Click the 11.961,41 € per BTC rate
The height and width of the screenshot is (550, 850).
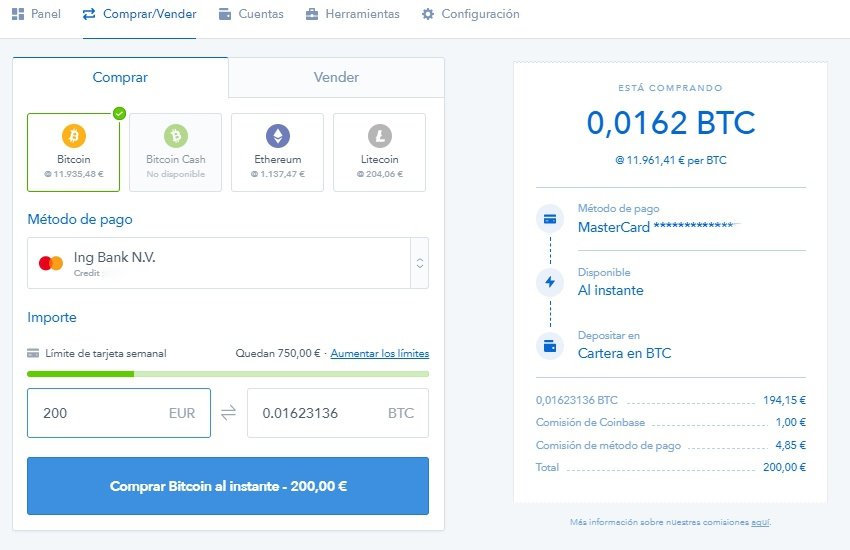[x=671, y=160]
